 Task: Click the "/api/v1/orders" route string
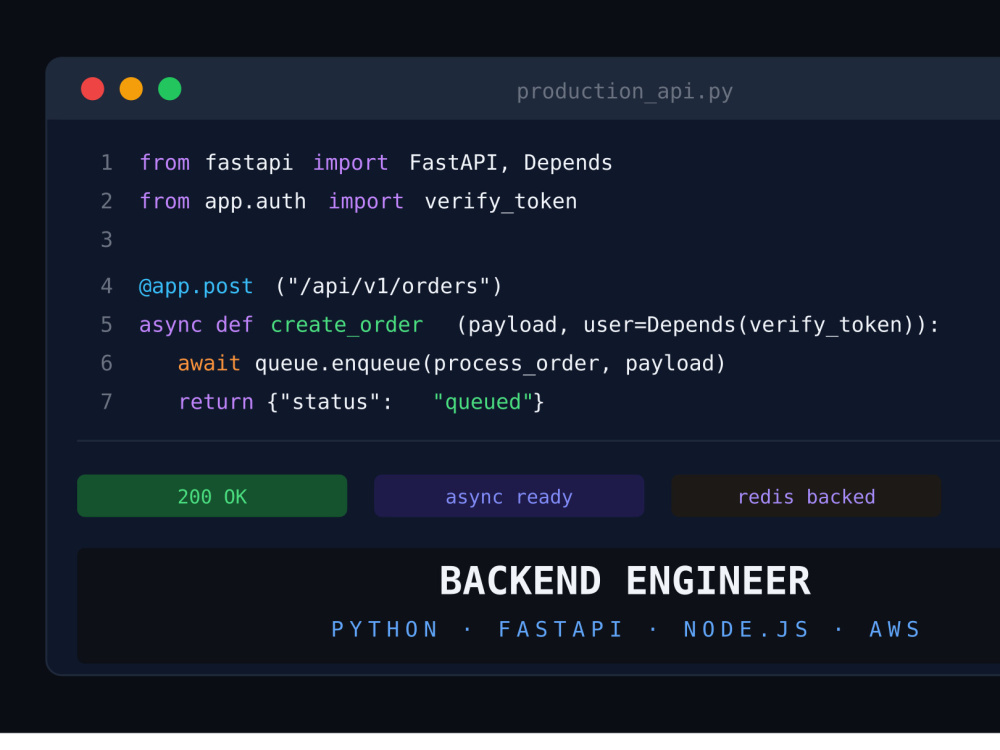[389, 286]
